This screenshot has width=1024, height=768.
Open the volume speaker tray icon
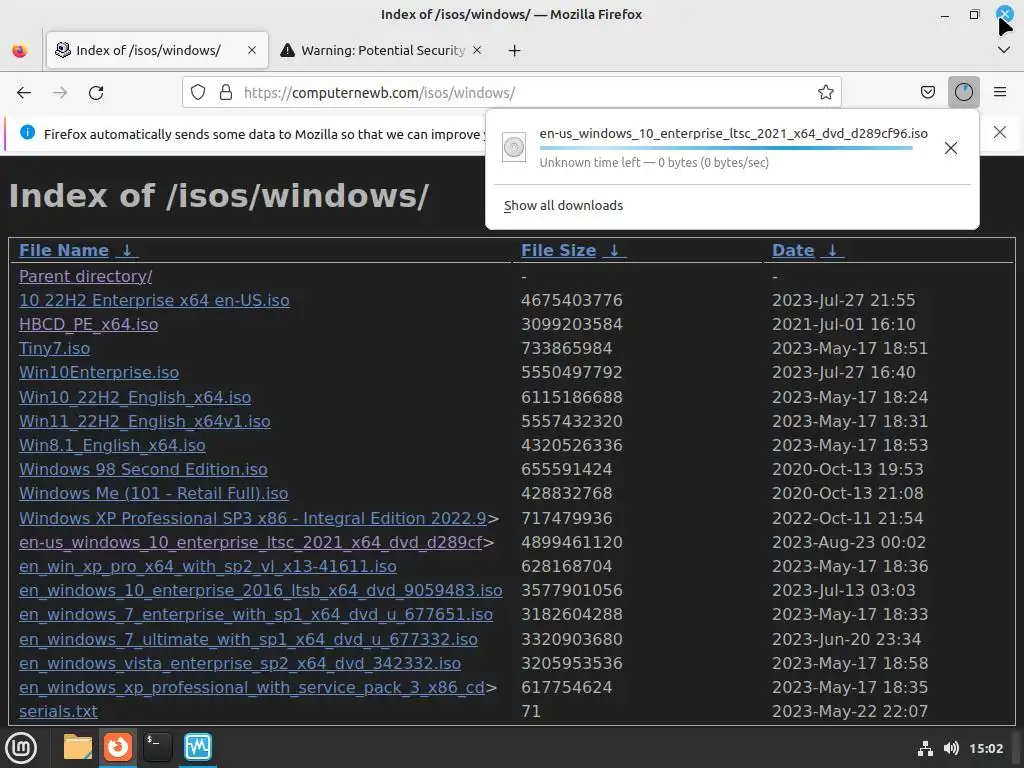tap(951, 748)
